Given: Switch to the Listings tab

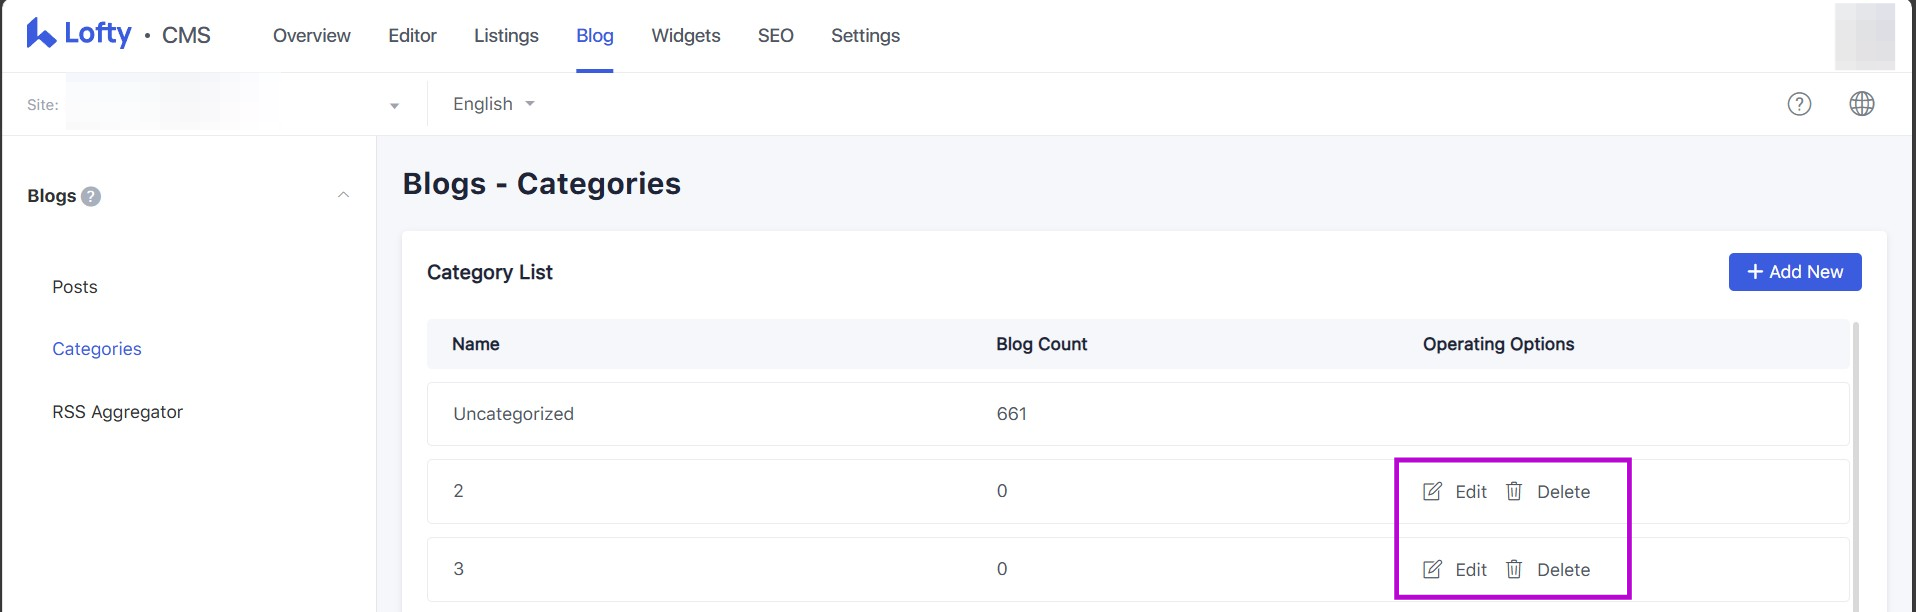Looking at the screenshot, I should click(x=506, y=36).
